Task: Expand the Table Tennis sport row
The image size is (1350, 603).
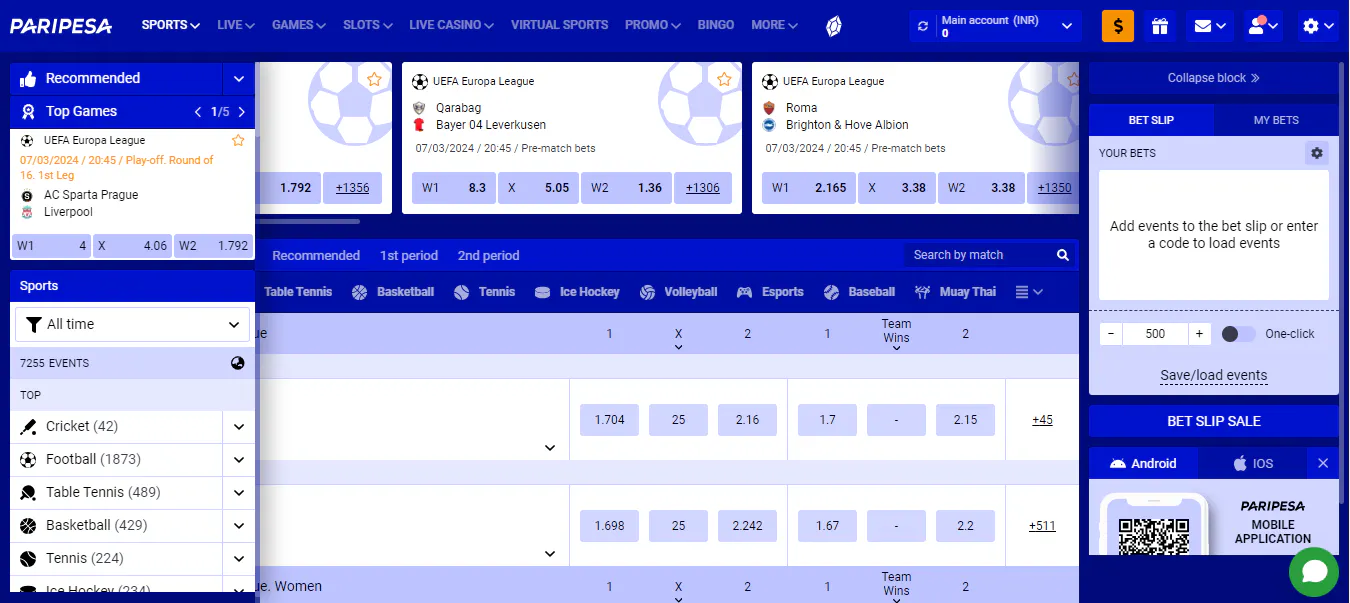Action: click(x=239, y=493)
